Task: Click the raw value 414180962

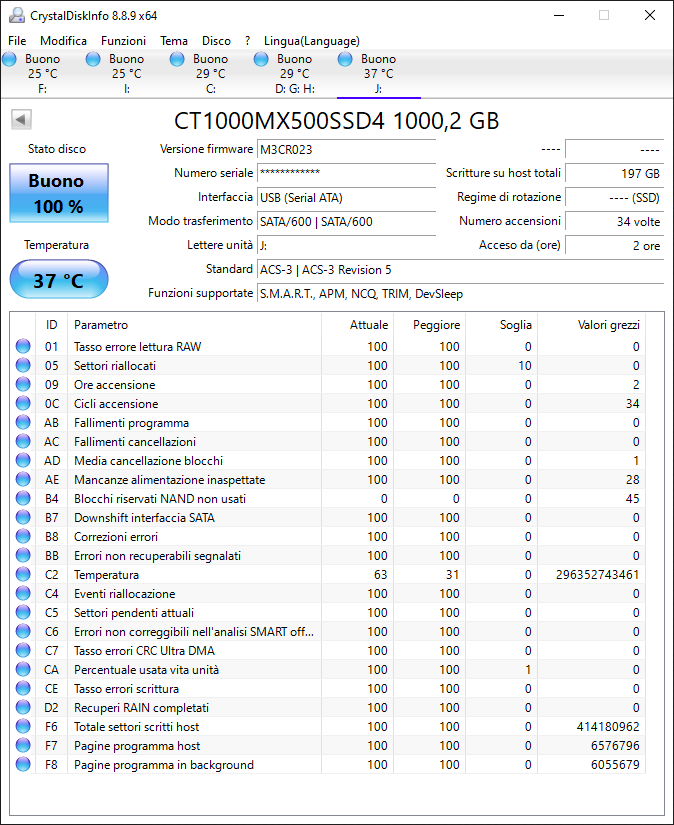Action: 608,727
